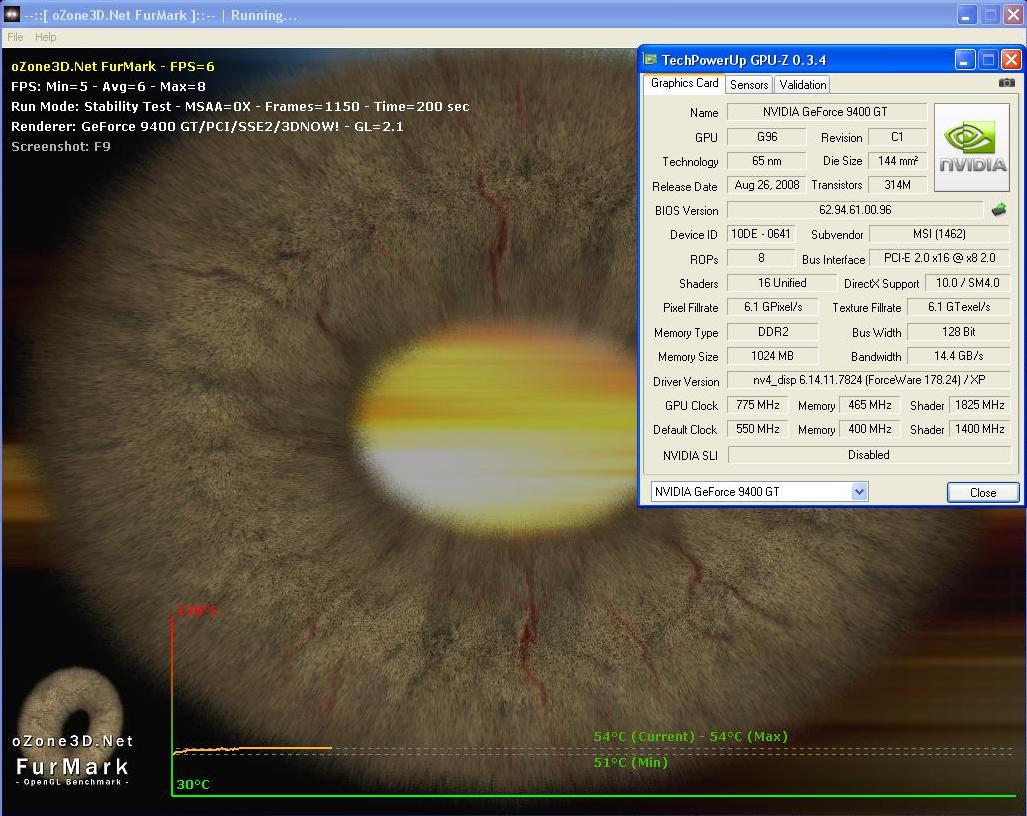Image resolution: width=1027 pixels, height=816 pixels.
Task: Close the GPU-Z window with X
Action: [1011, 61]
